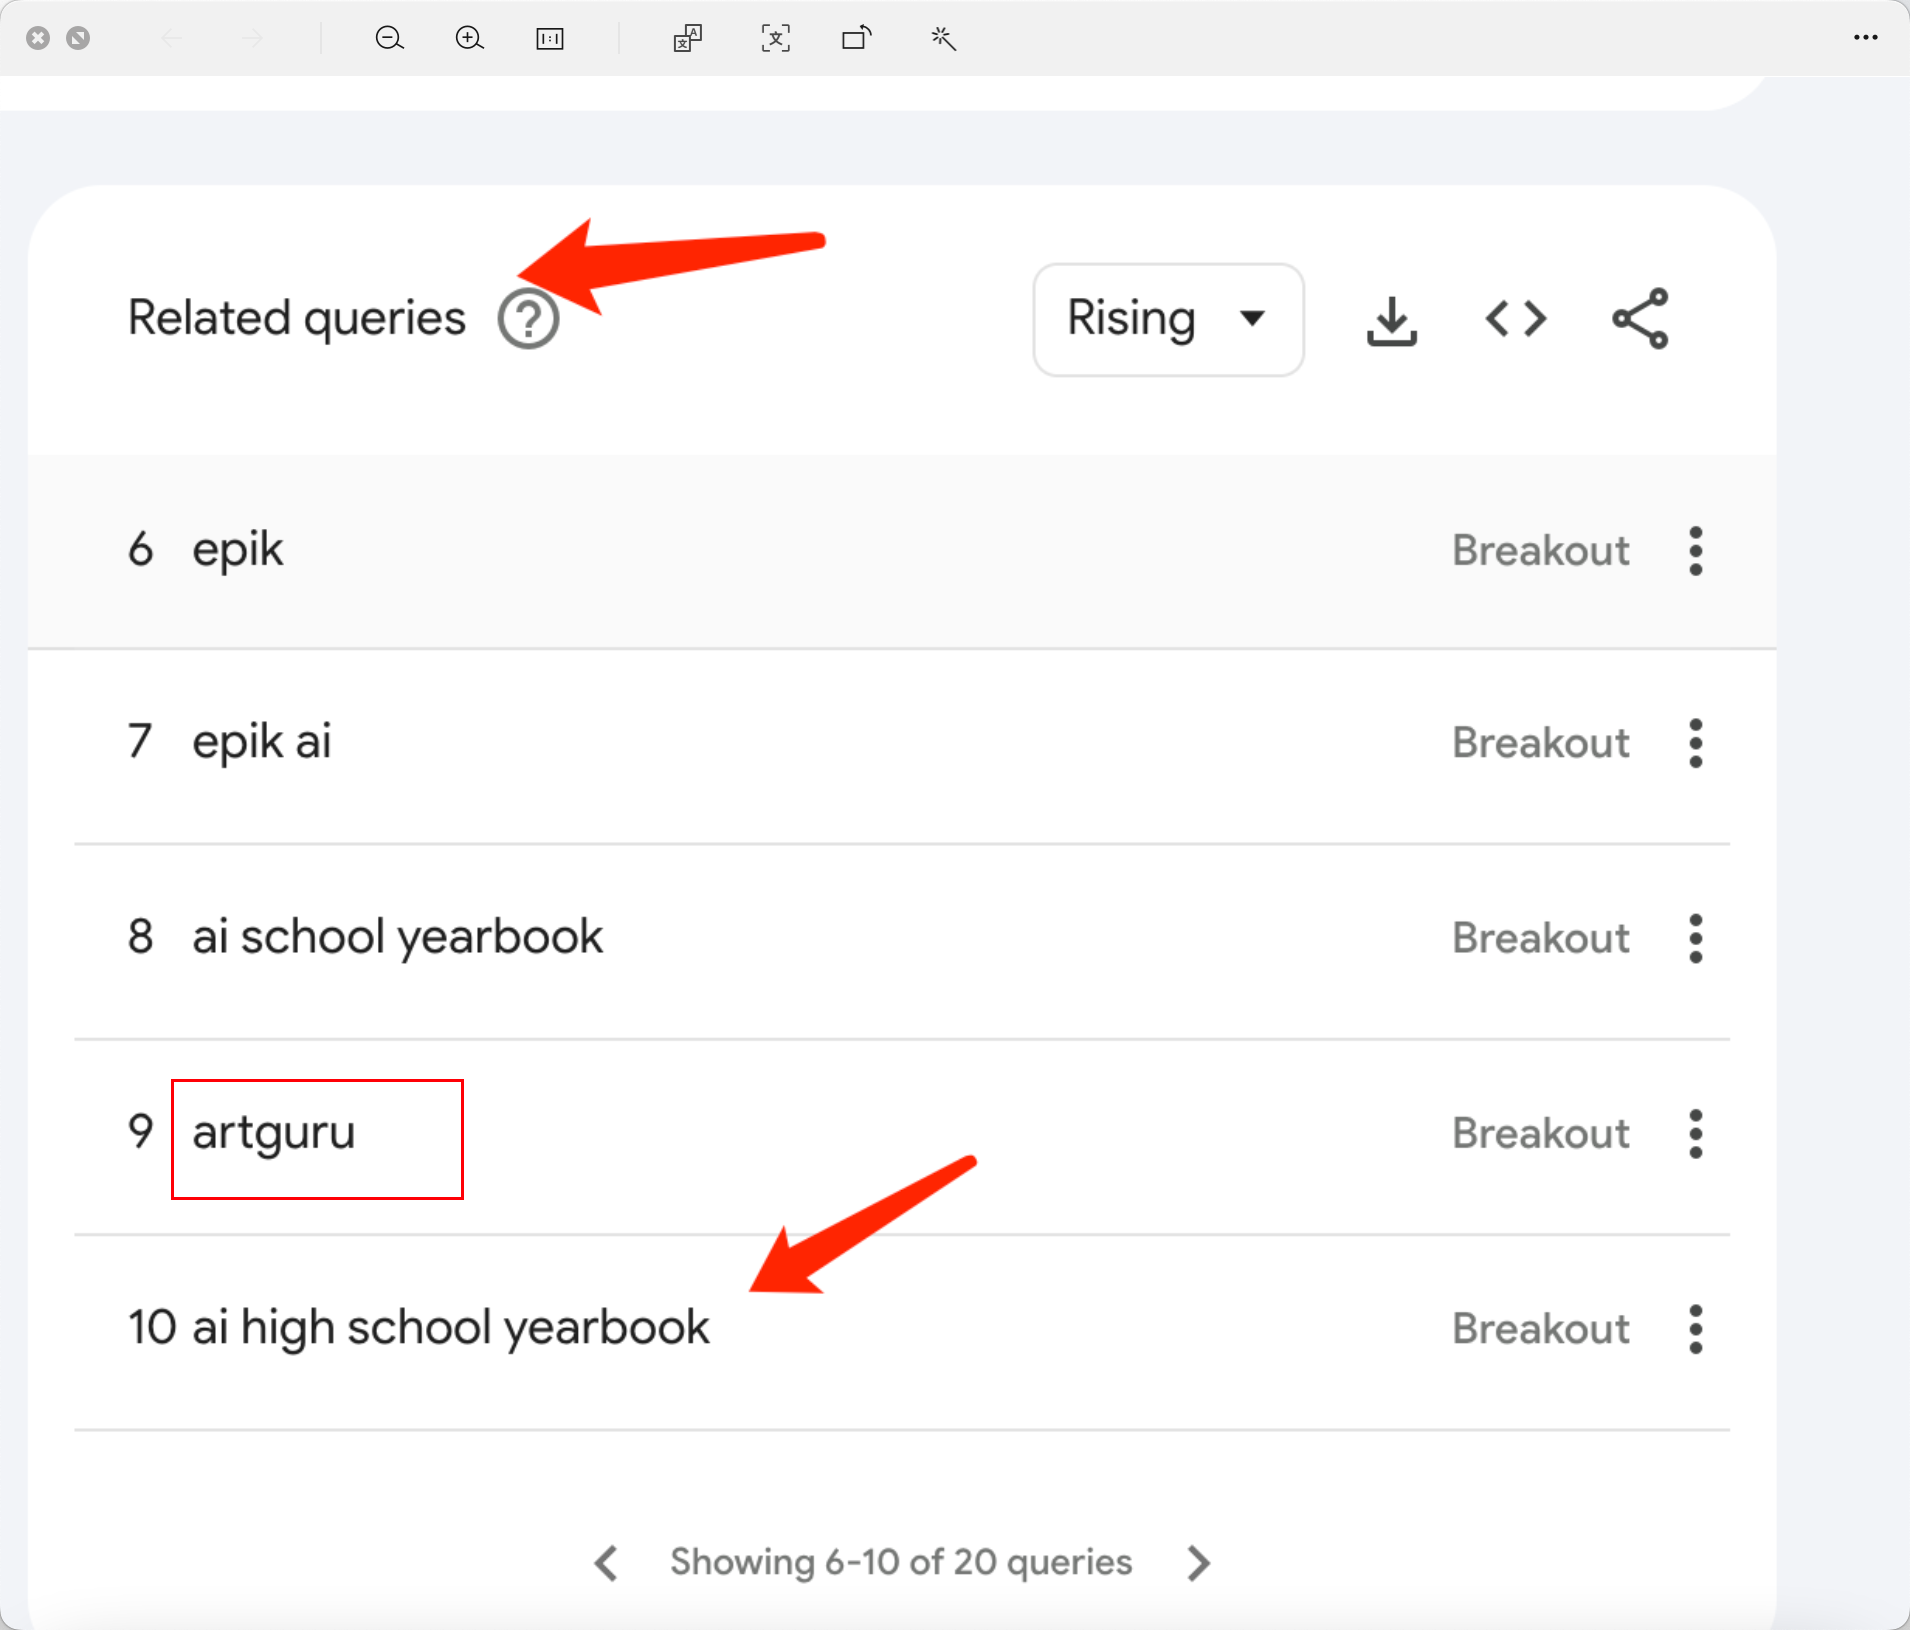Image resolution: width=1910 pixels, height=1630 pixels.
Task: Open the artguru query
Action: pyautogui.click(x=274, y=1134)
